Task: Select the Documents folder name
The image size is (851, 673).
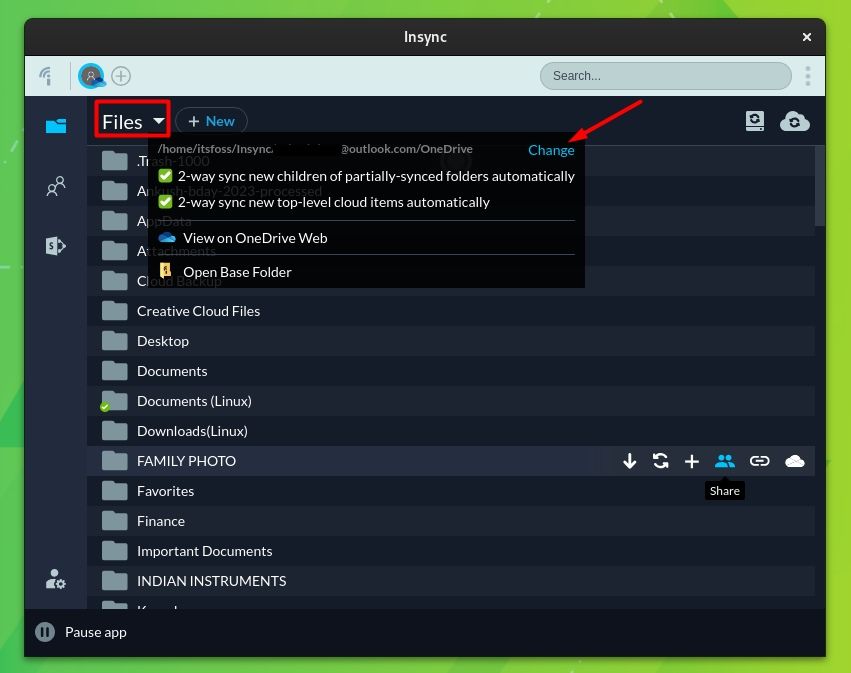Action: [x=172, y=371]
